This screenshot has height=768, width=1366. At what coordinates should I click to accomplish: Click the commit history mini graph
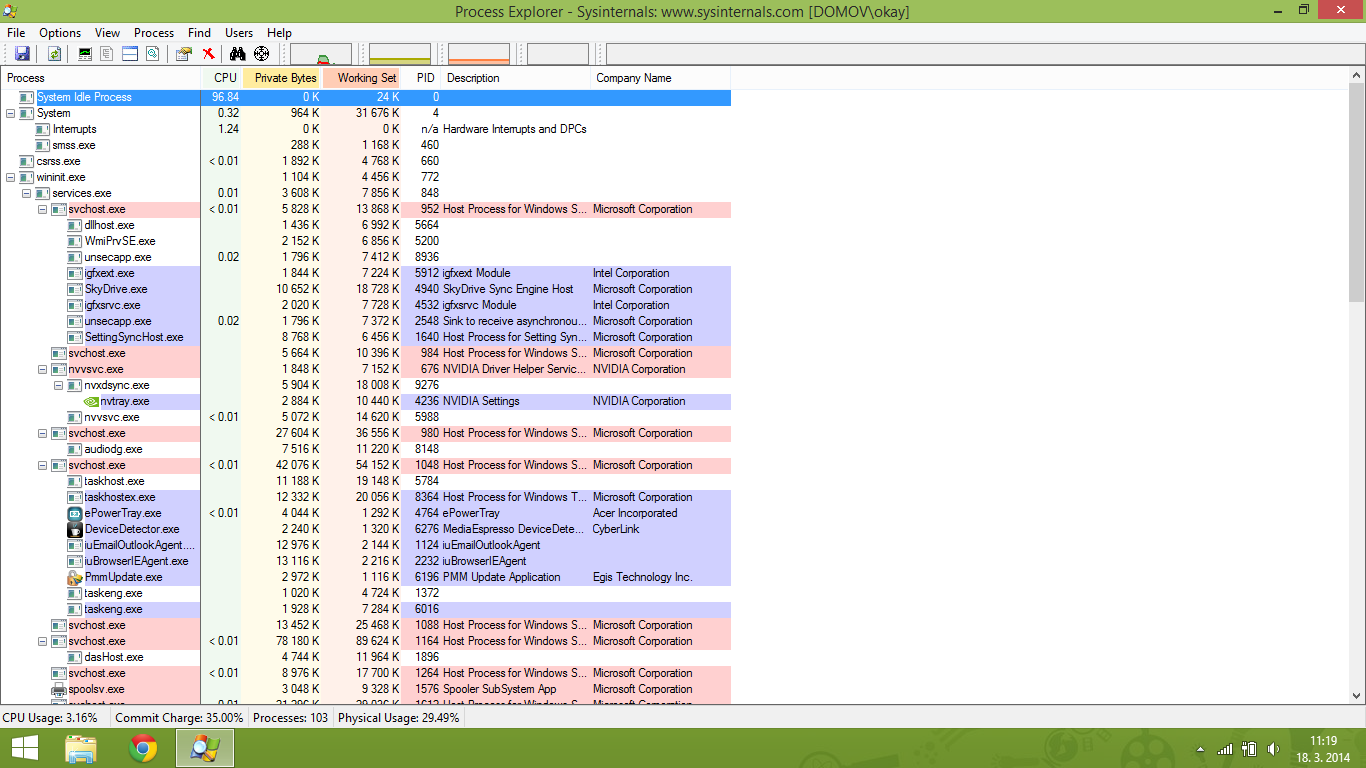coord(400,54)
